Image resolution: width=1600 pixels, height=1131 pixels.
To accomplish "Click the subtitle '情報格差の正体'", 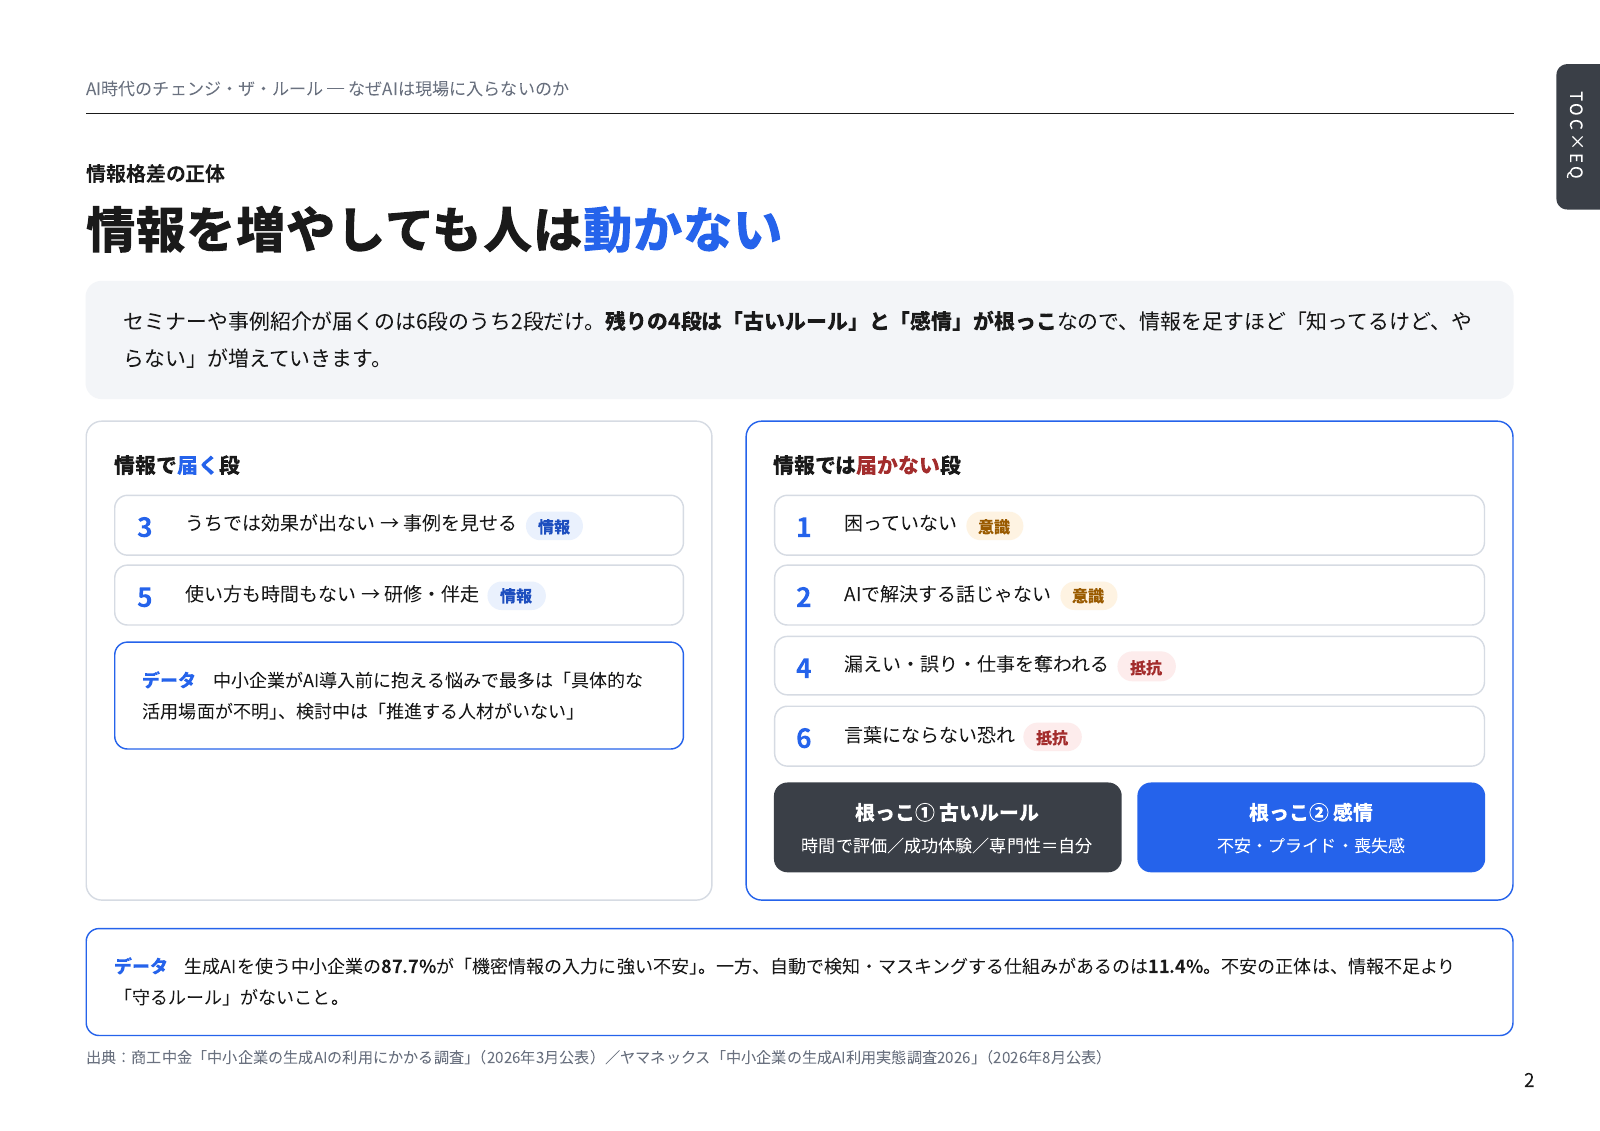I will pyautogui.click(x=155, y=174).
